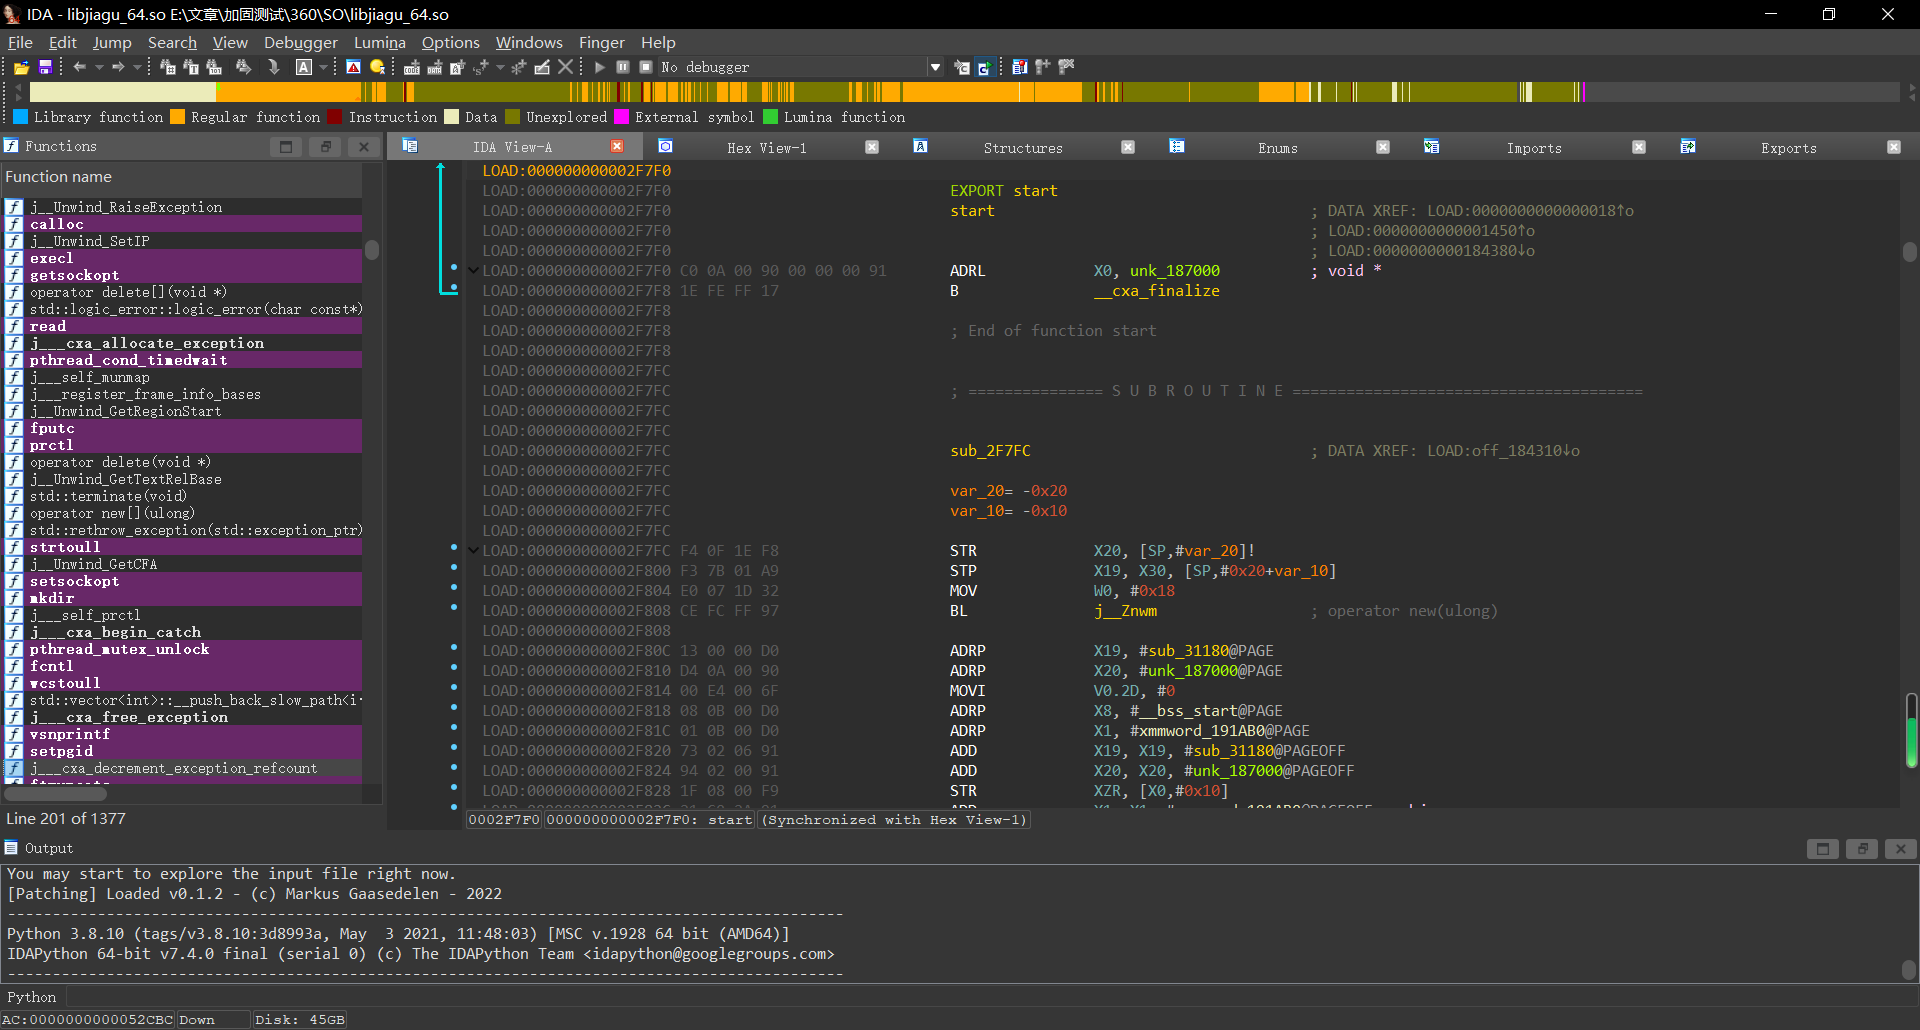Jump back with the left arrow icon
This screenshot has height=1030, width=1920.
click(x=80, y=67)
